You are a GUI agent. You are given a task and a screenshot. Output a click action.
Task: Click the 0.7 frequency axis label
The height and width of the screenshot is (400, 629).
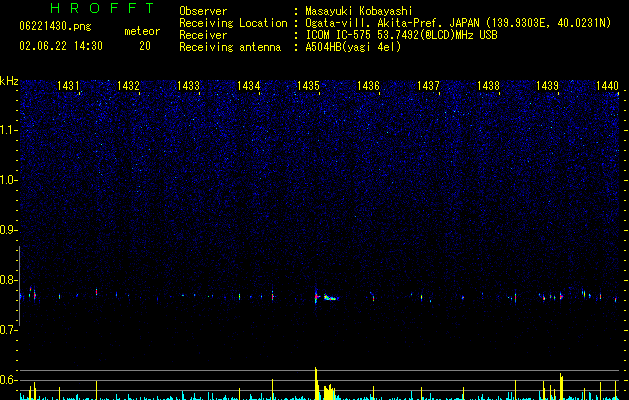(x=8, y=330)
